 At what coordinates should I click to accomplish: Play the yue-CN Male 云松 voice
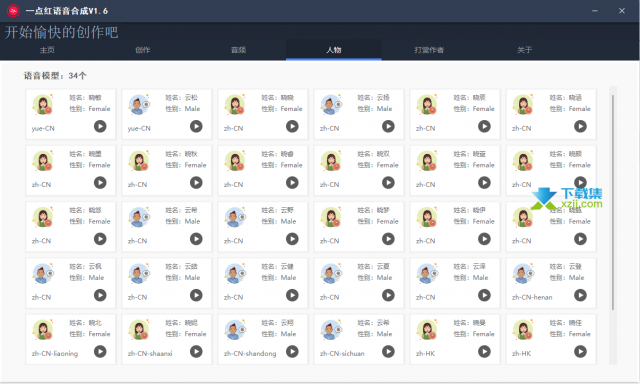196,127
